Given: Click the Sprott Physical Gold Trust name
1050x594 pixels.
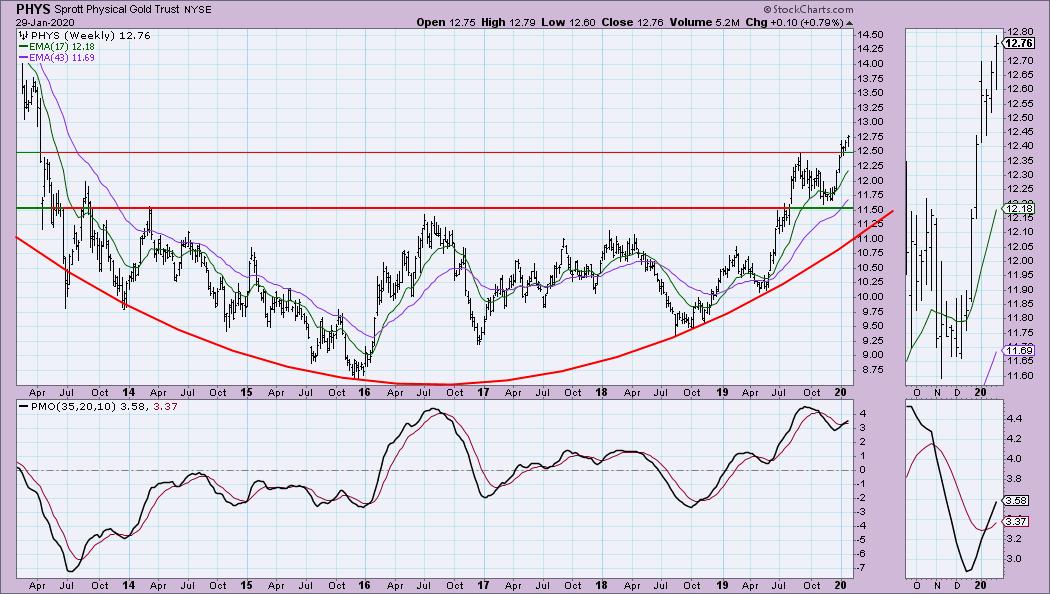Looking at the screenshot, I should pos(117,10).
